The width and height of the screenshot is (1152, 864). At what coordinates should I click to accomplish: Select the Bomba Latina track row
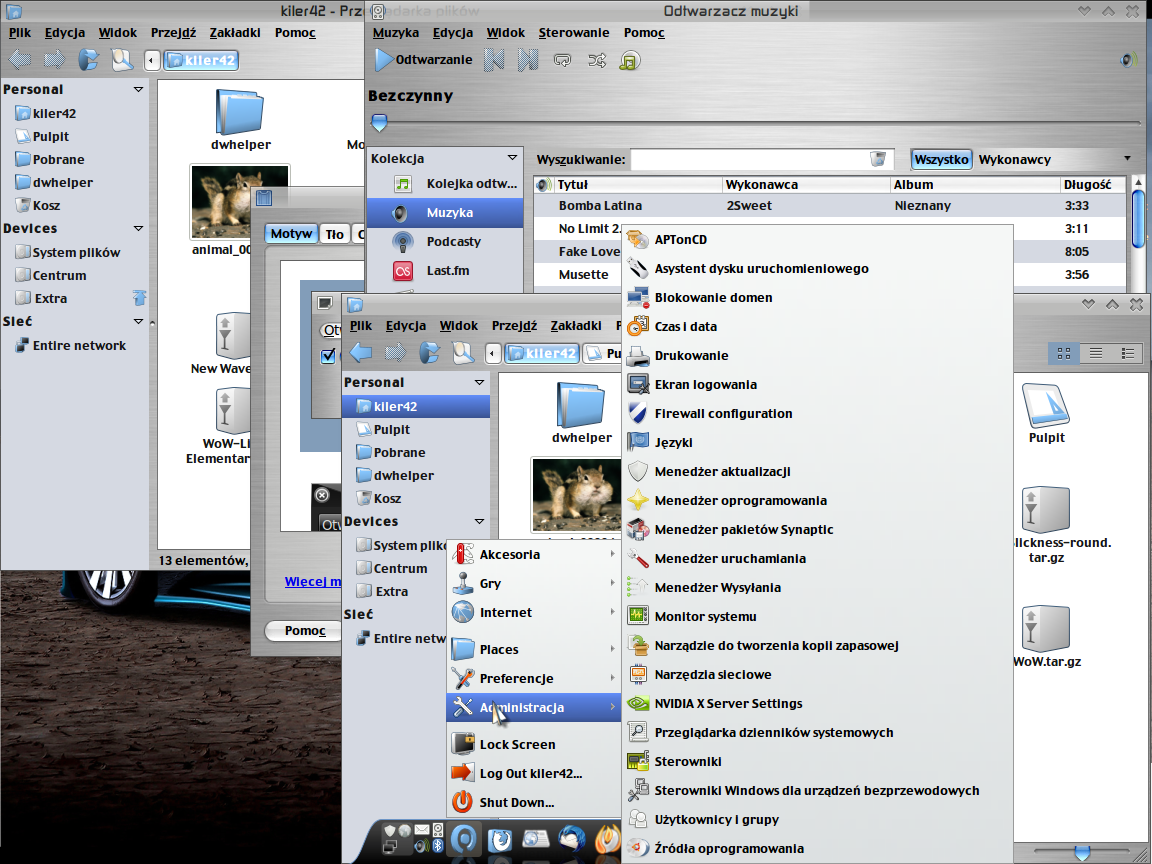(829, 206)
